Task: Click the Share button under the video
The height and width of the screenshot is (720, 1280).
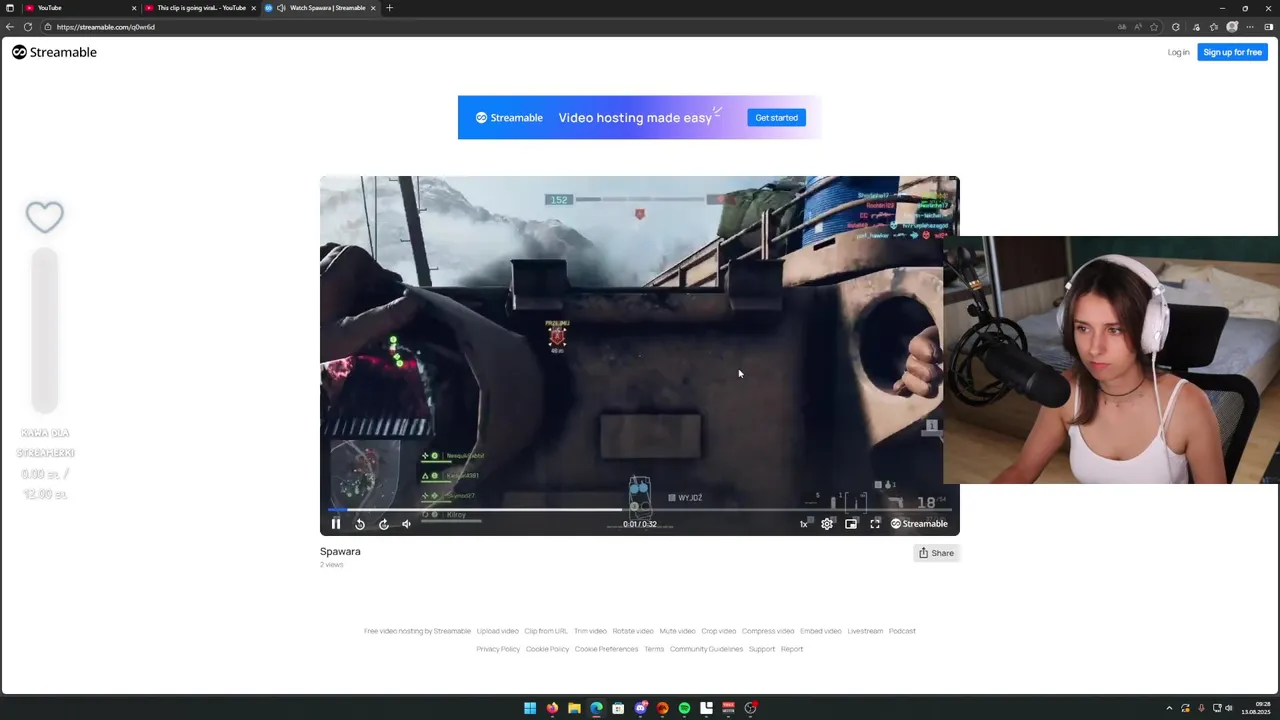Action: [x=936, y=553]
